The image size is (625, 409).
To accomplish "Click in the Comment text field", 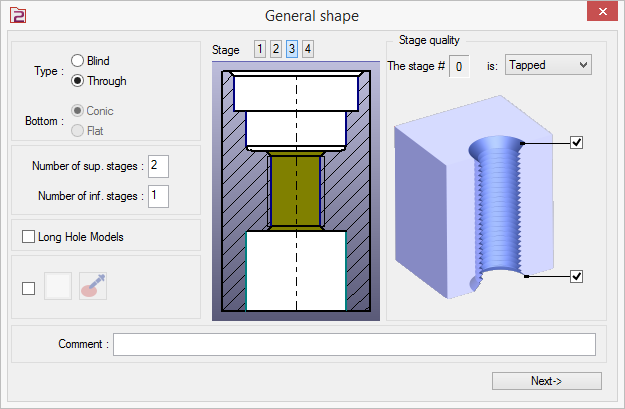I will point(354,344).
